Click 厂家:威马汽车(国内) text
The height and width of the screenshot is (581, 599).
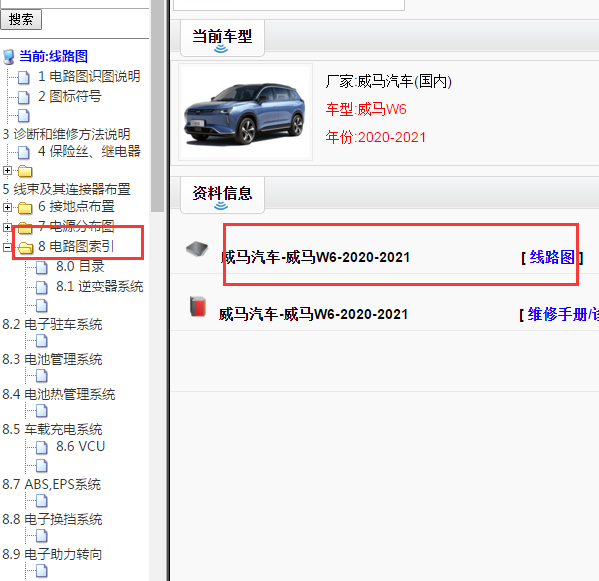389,81
